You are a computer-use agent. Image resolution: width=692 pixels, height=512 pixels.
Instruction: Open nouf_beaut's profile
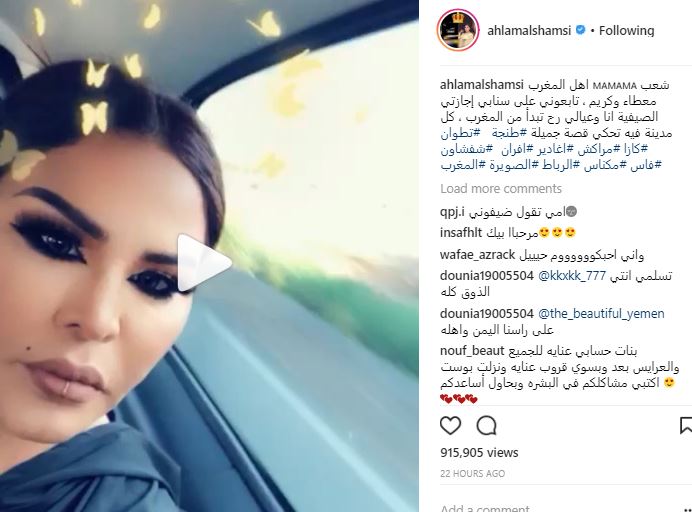coord(472,351)
